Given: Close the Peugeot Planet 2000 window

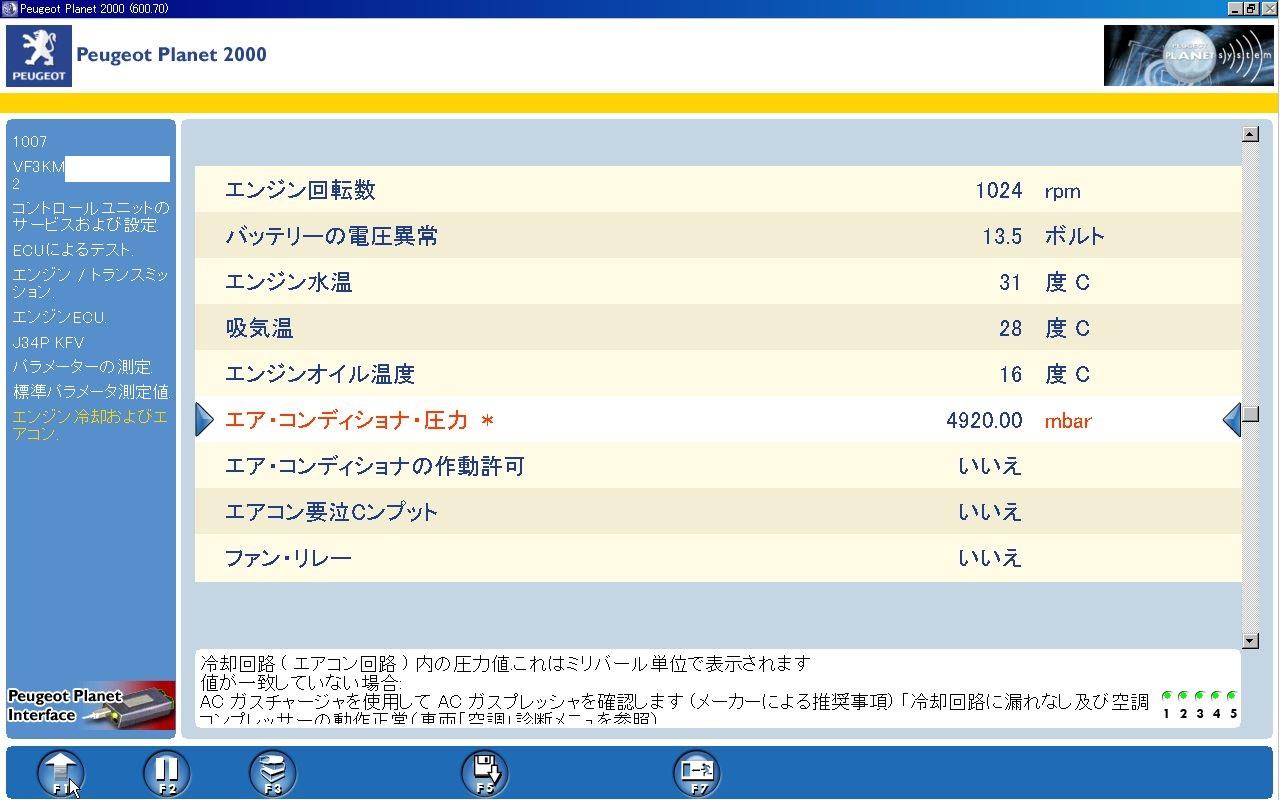Looking at the screenshot, I should [1269, 9].
